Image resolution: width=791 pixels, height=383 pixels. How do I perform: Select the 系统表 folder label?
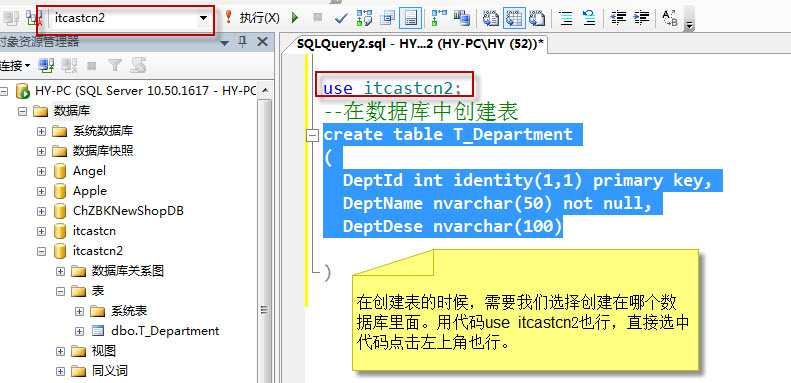point(129,311)
